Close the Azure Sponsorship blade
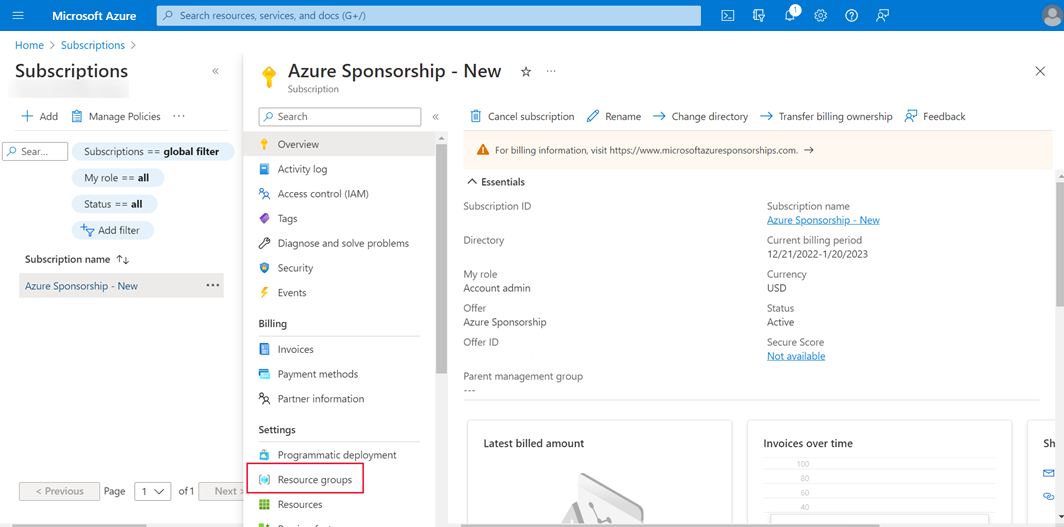Viewport: 1064px width, 527px height. (1040, 71)
